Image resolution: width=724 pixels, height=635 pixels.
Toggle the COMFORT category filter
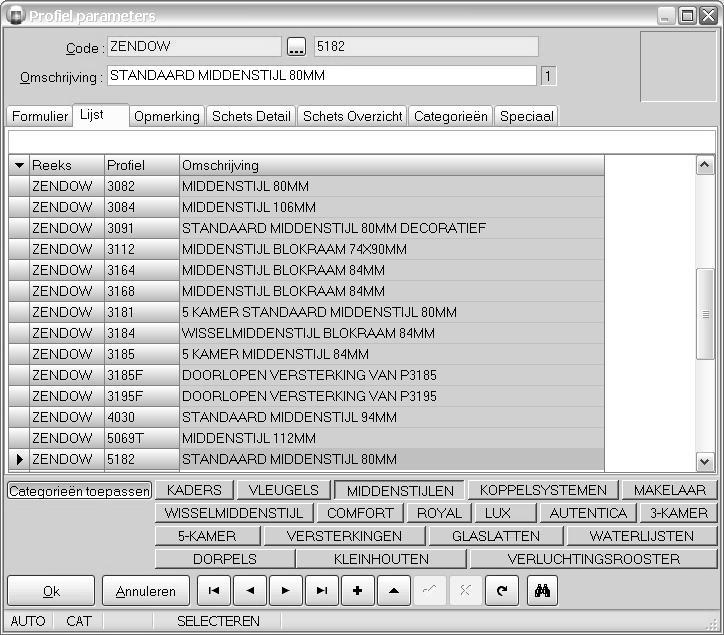pyautogui.click(x=360, y=513)
